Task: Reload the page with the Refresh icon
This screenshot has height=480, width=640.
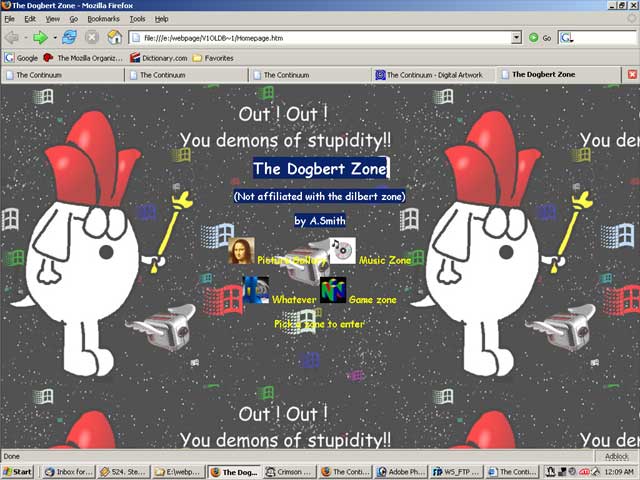Action: point(69,37)
